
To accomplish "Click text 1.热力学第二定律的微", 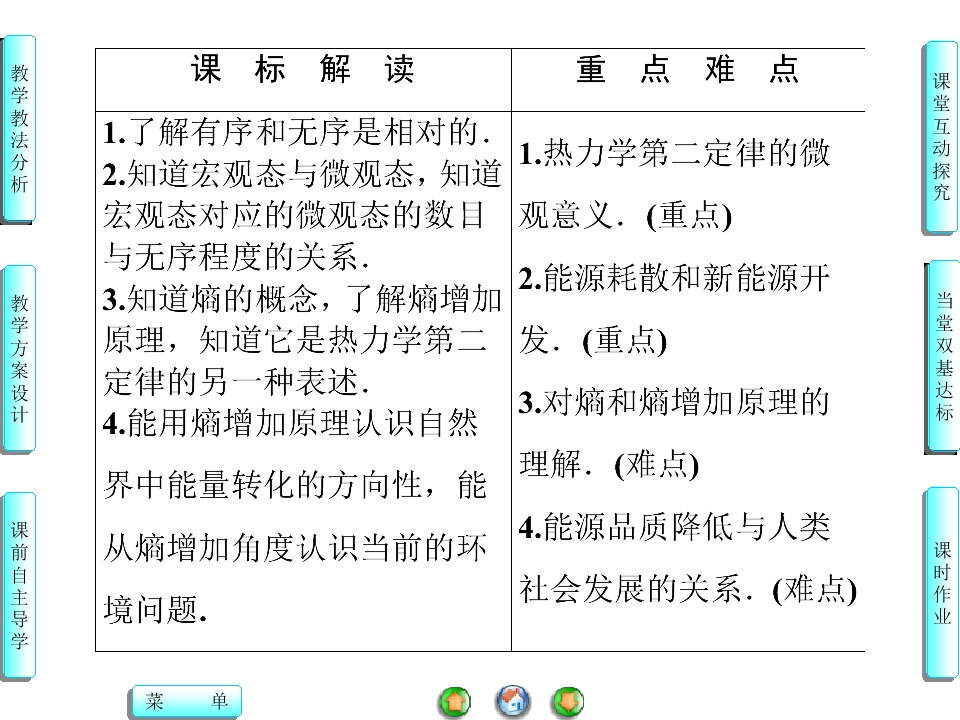I will coord(675,152).
